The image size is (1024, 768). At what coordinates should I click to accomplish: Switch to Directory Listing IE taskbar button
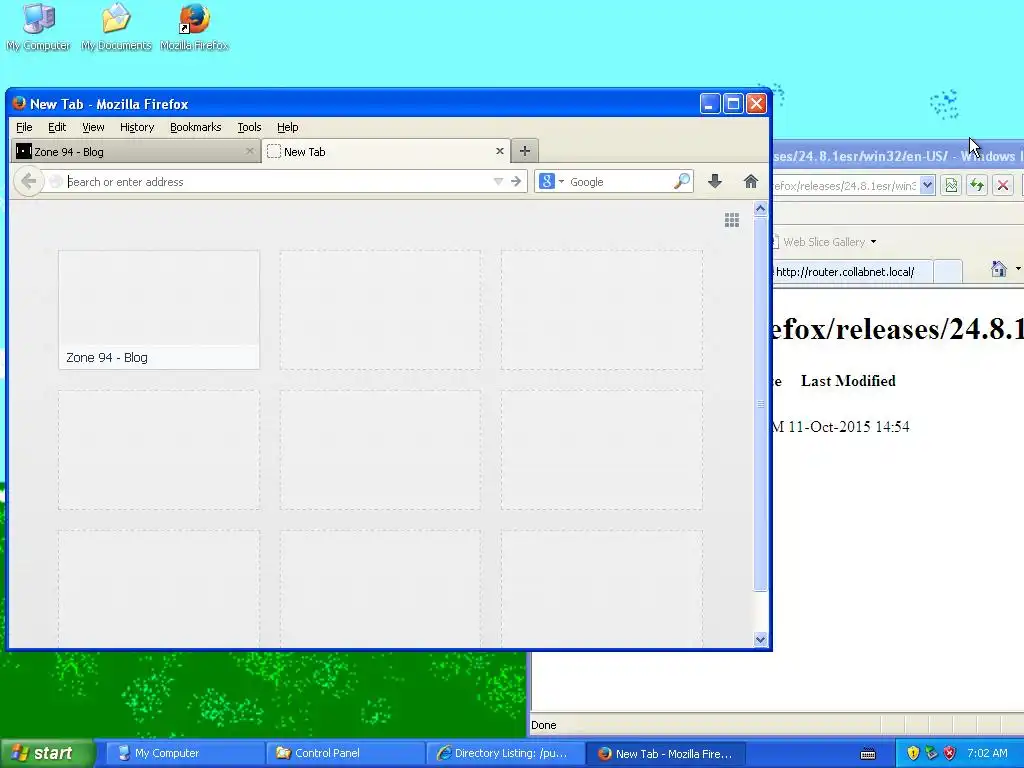click(504, 753)
